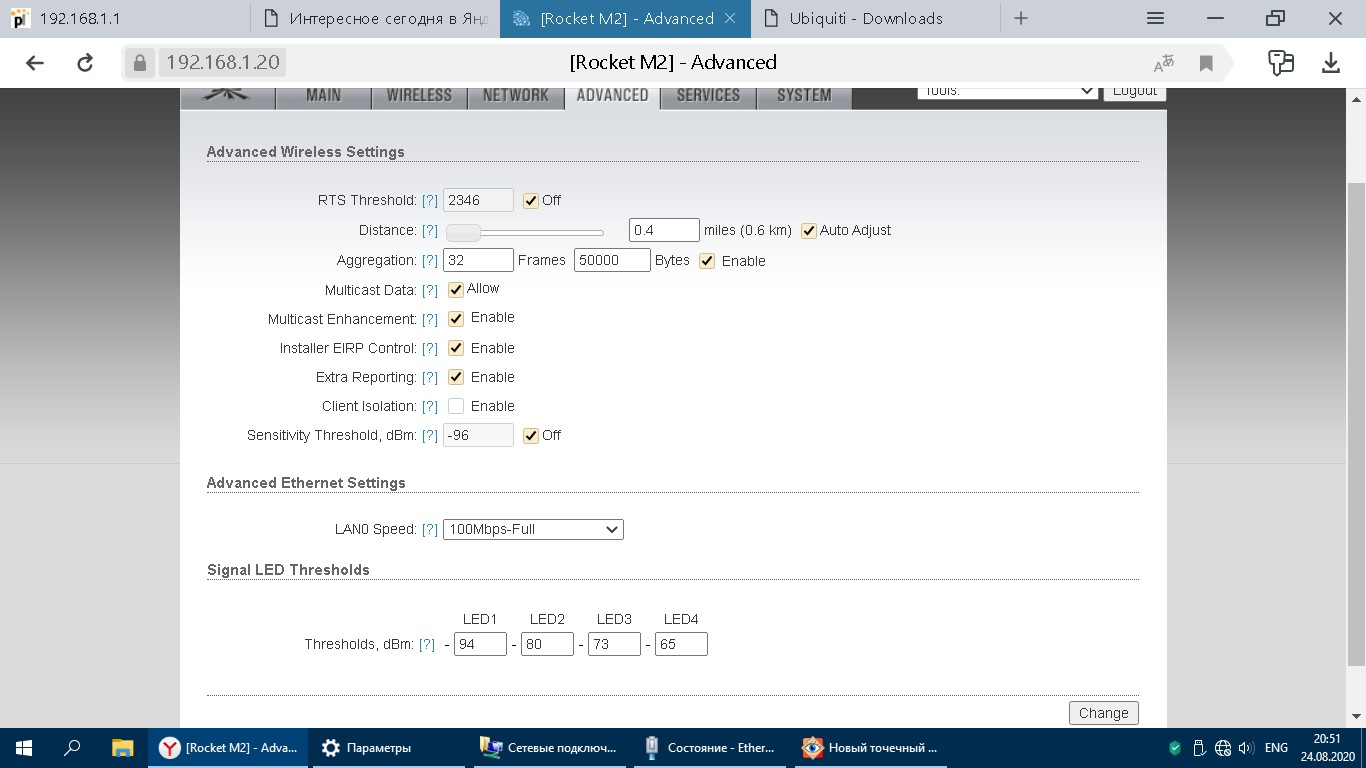Bookmark this page with the bookmark icon
Viewport: 1366px width, 768px height.
[1206, 64]
